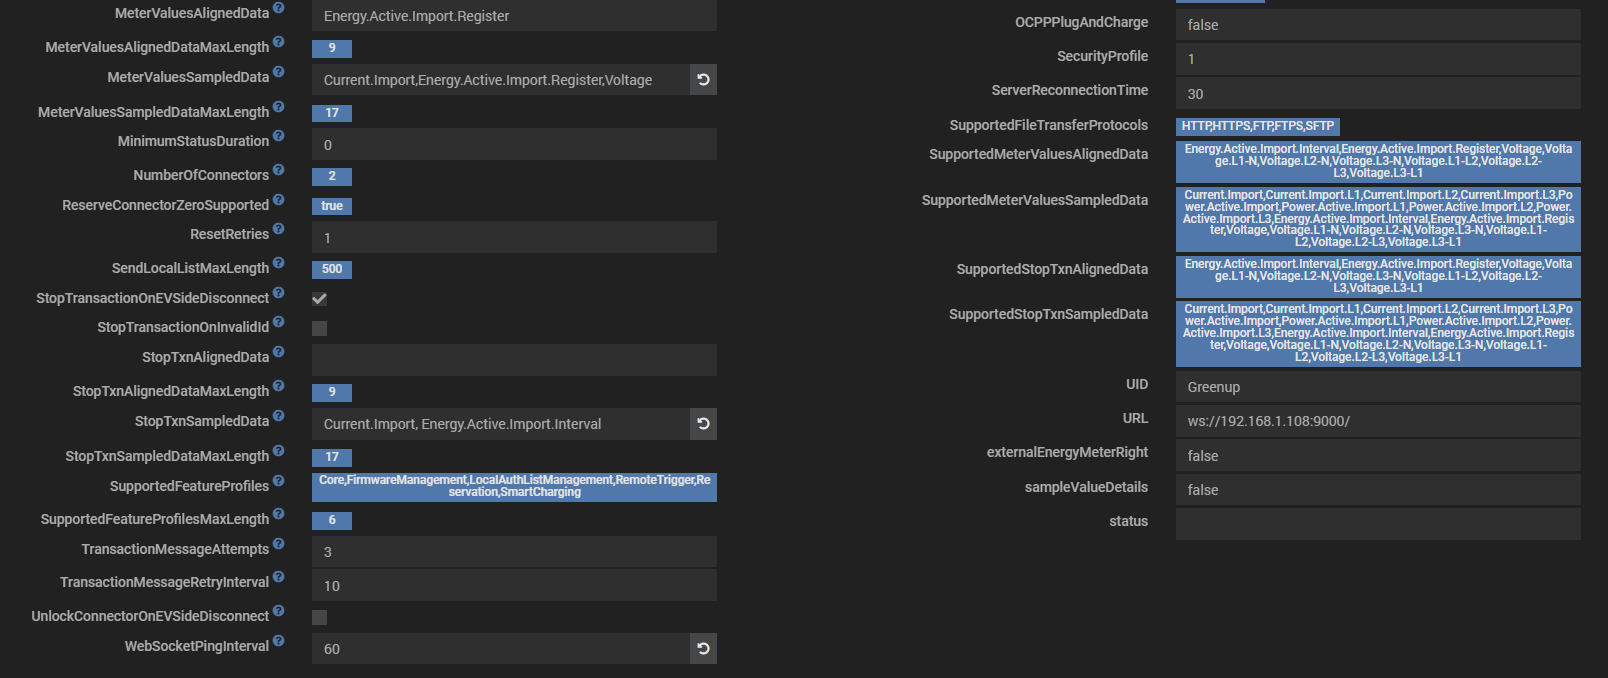This screenshot has height=678, width=1608.
Task: View help for SupportedFeatureProfiles
Action: point(279,482)
